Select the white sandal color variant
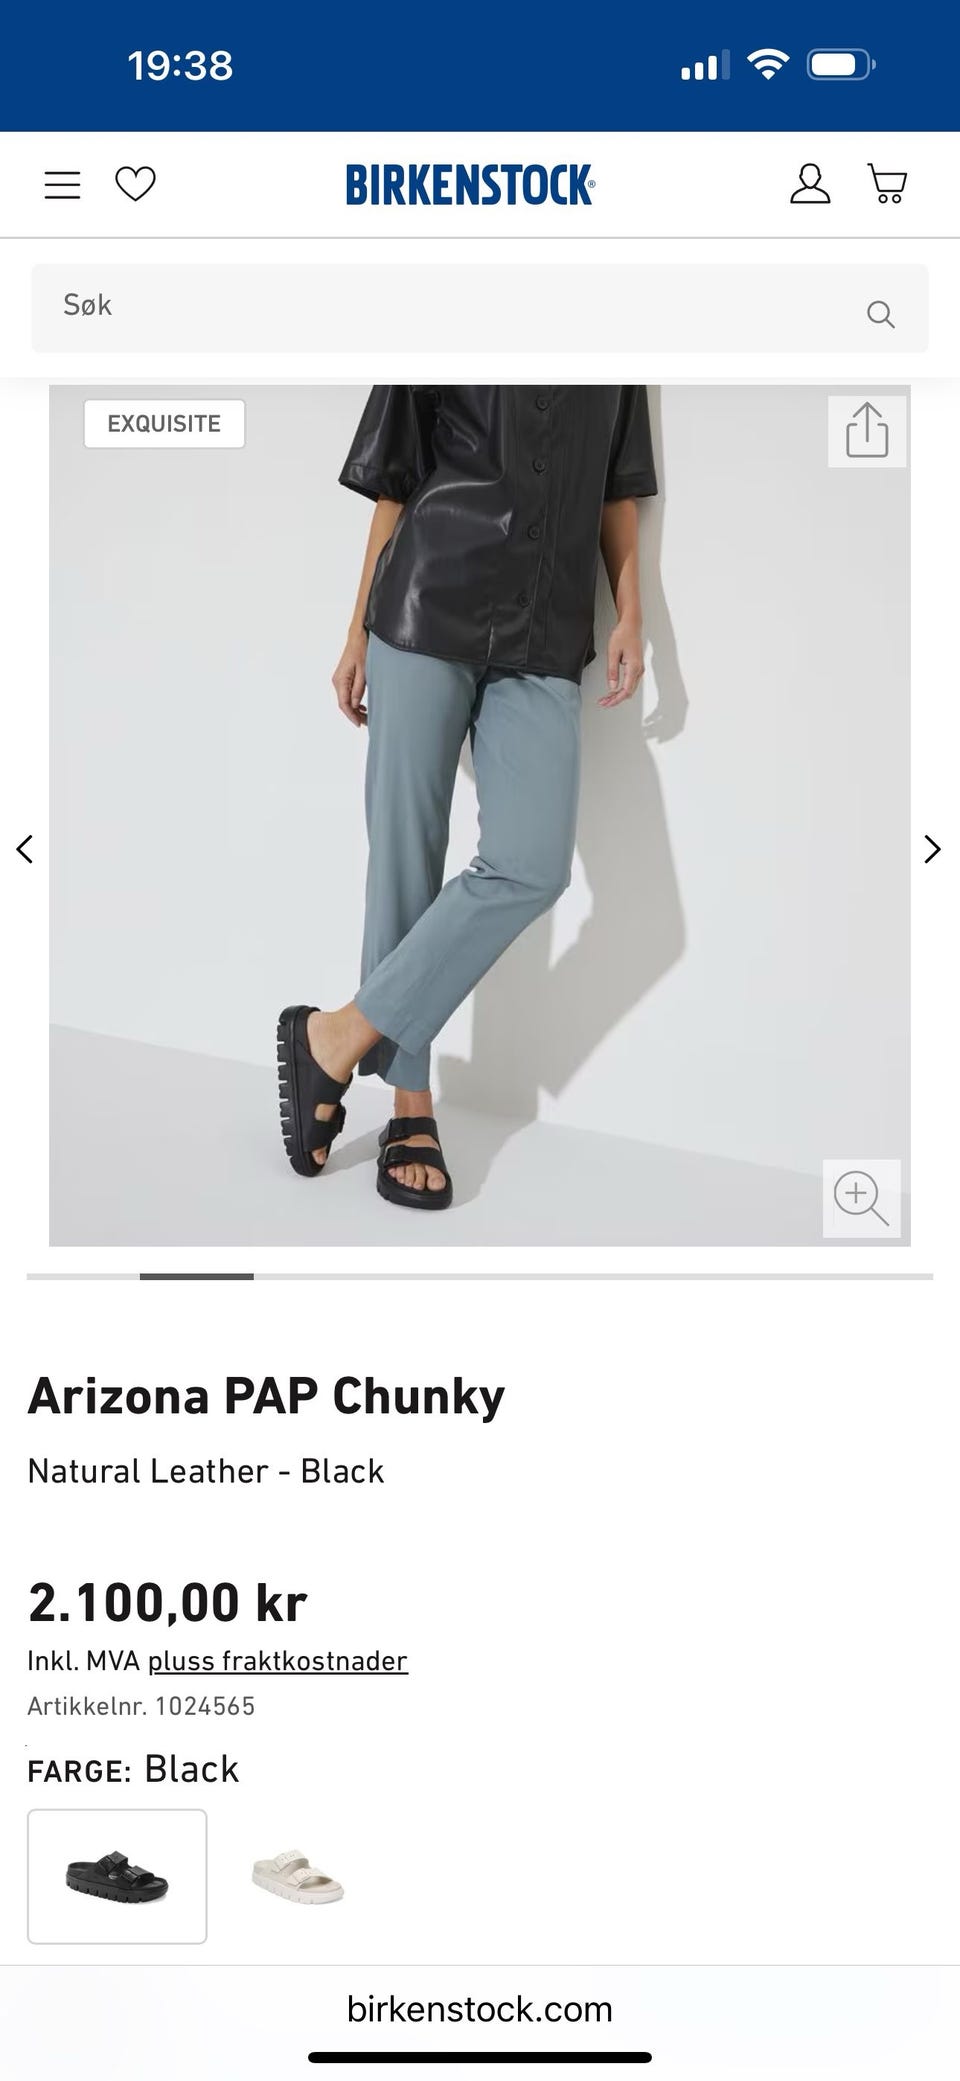960x2081 pixels. click(297, 1876)
